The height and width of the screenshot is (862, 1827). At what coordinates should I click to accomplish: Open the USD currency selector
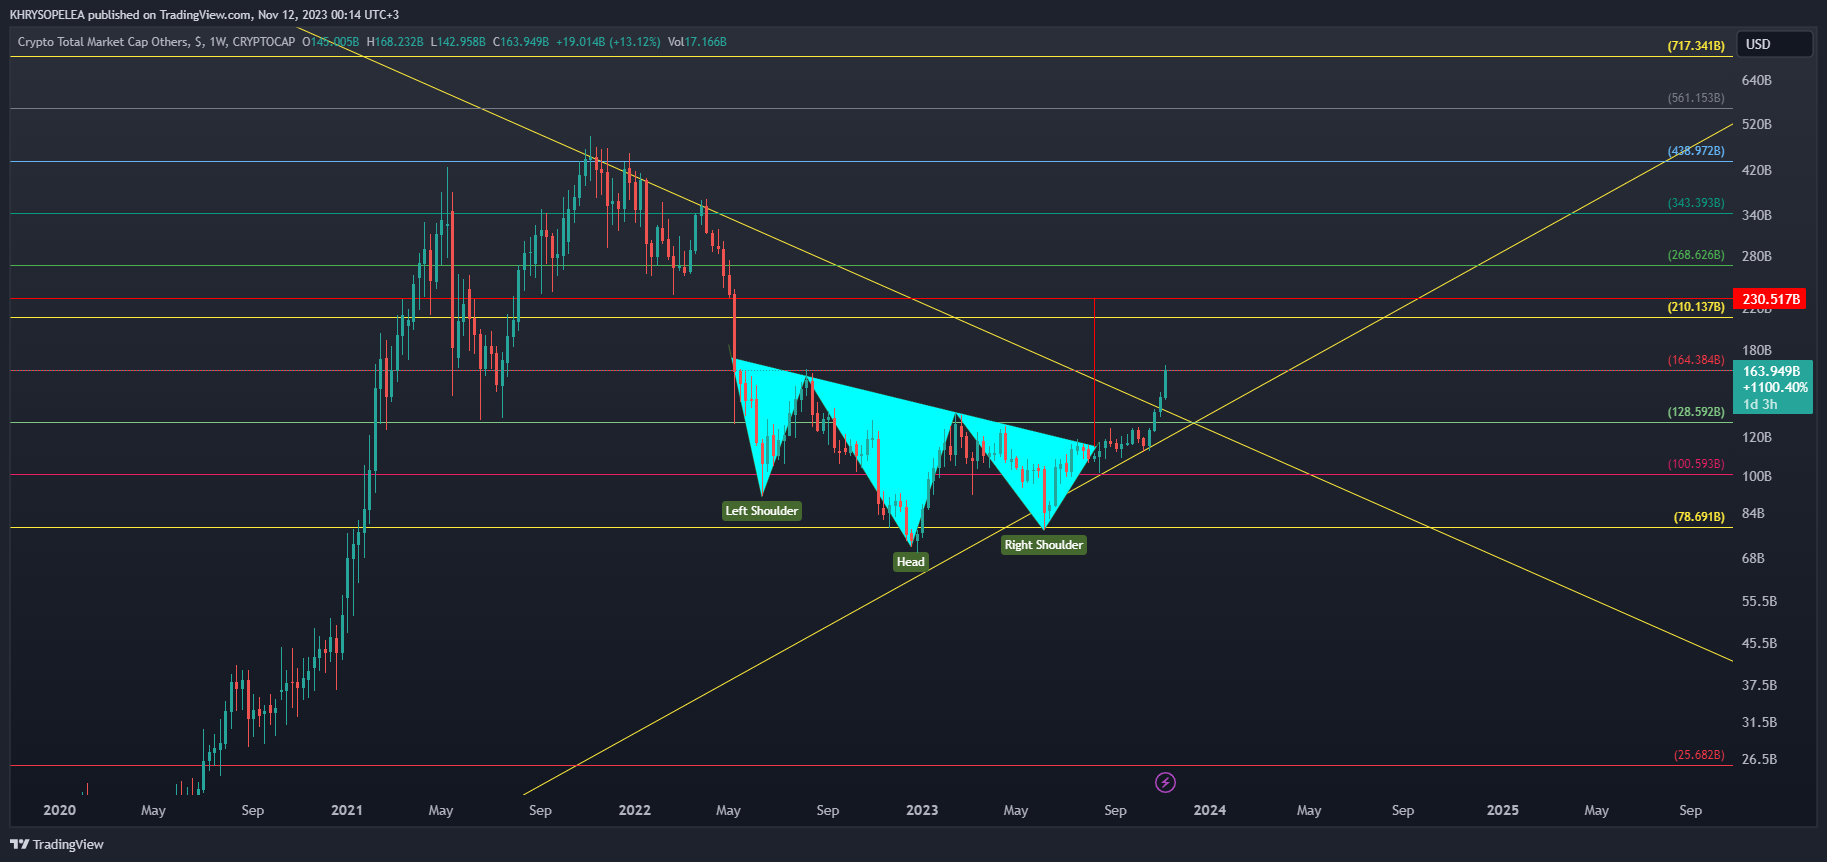[1775, 44]
